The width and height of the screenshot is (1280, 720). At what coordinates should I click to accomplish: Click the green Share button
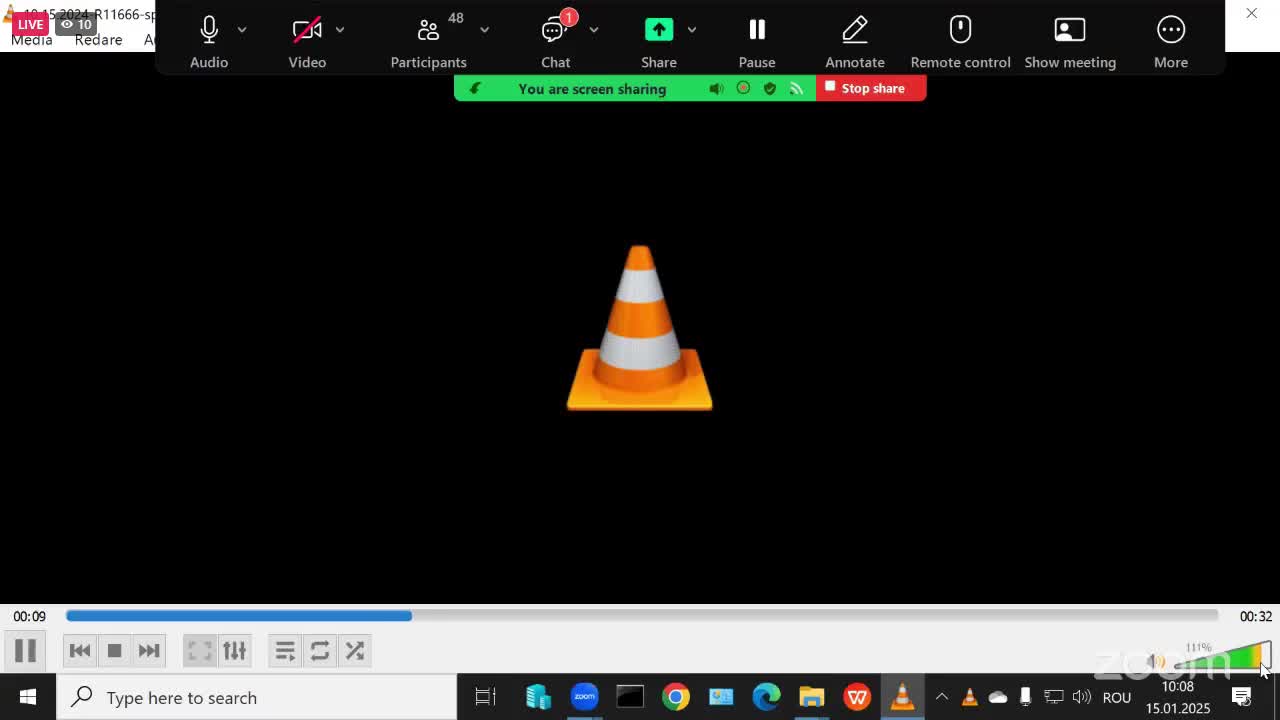tap(659, 40)
